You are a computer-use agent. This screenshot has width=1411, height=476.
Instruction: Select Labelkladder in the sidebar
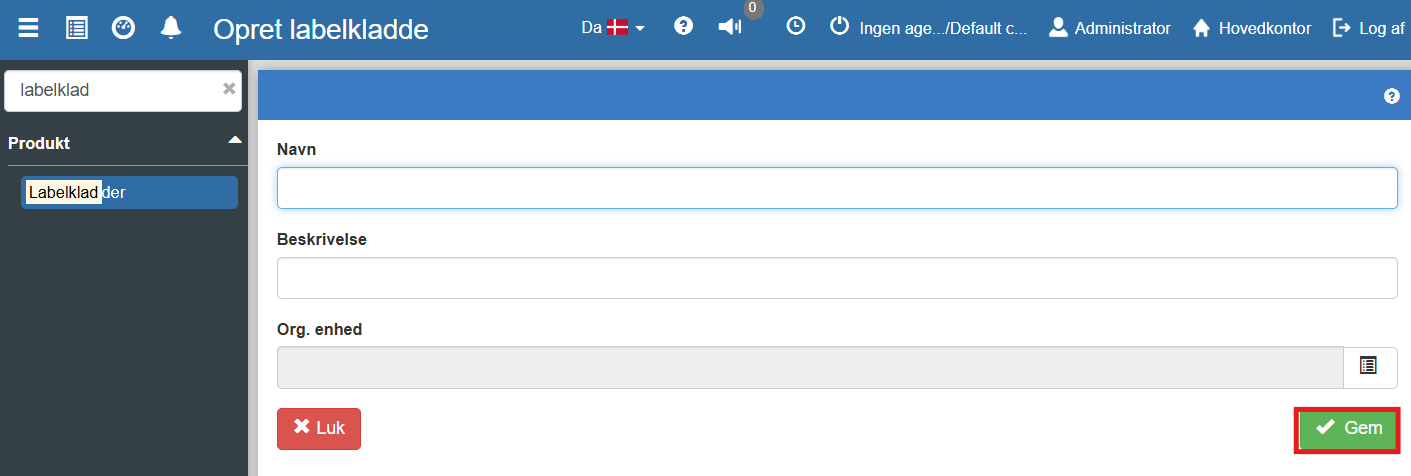pyautogui.click(x=129, y=193)
